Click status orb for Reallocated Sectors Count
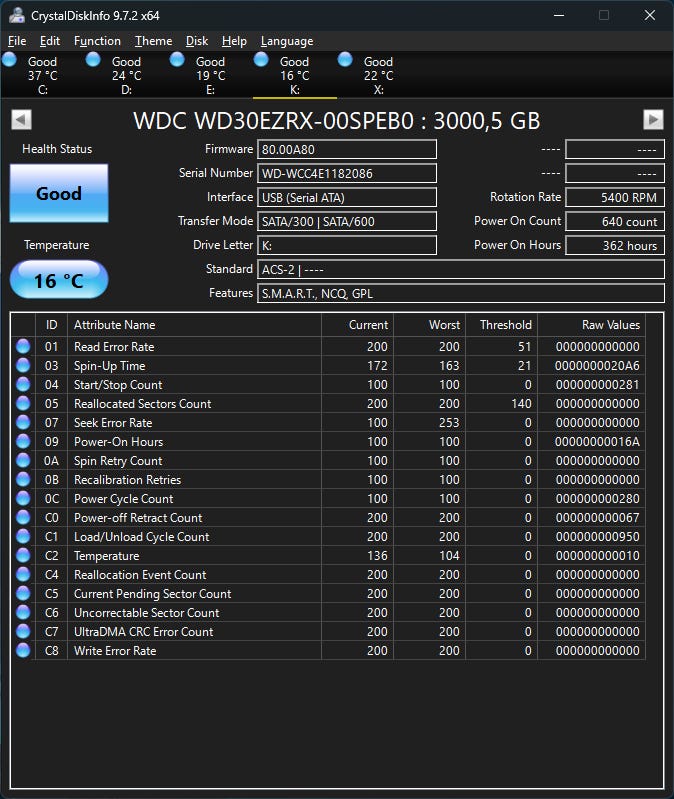The height and width of the screenshot is (799, 674). coord(23,403)
